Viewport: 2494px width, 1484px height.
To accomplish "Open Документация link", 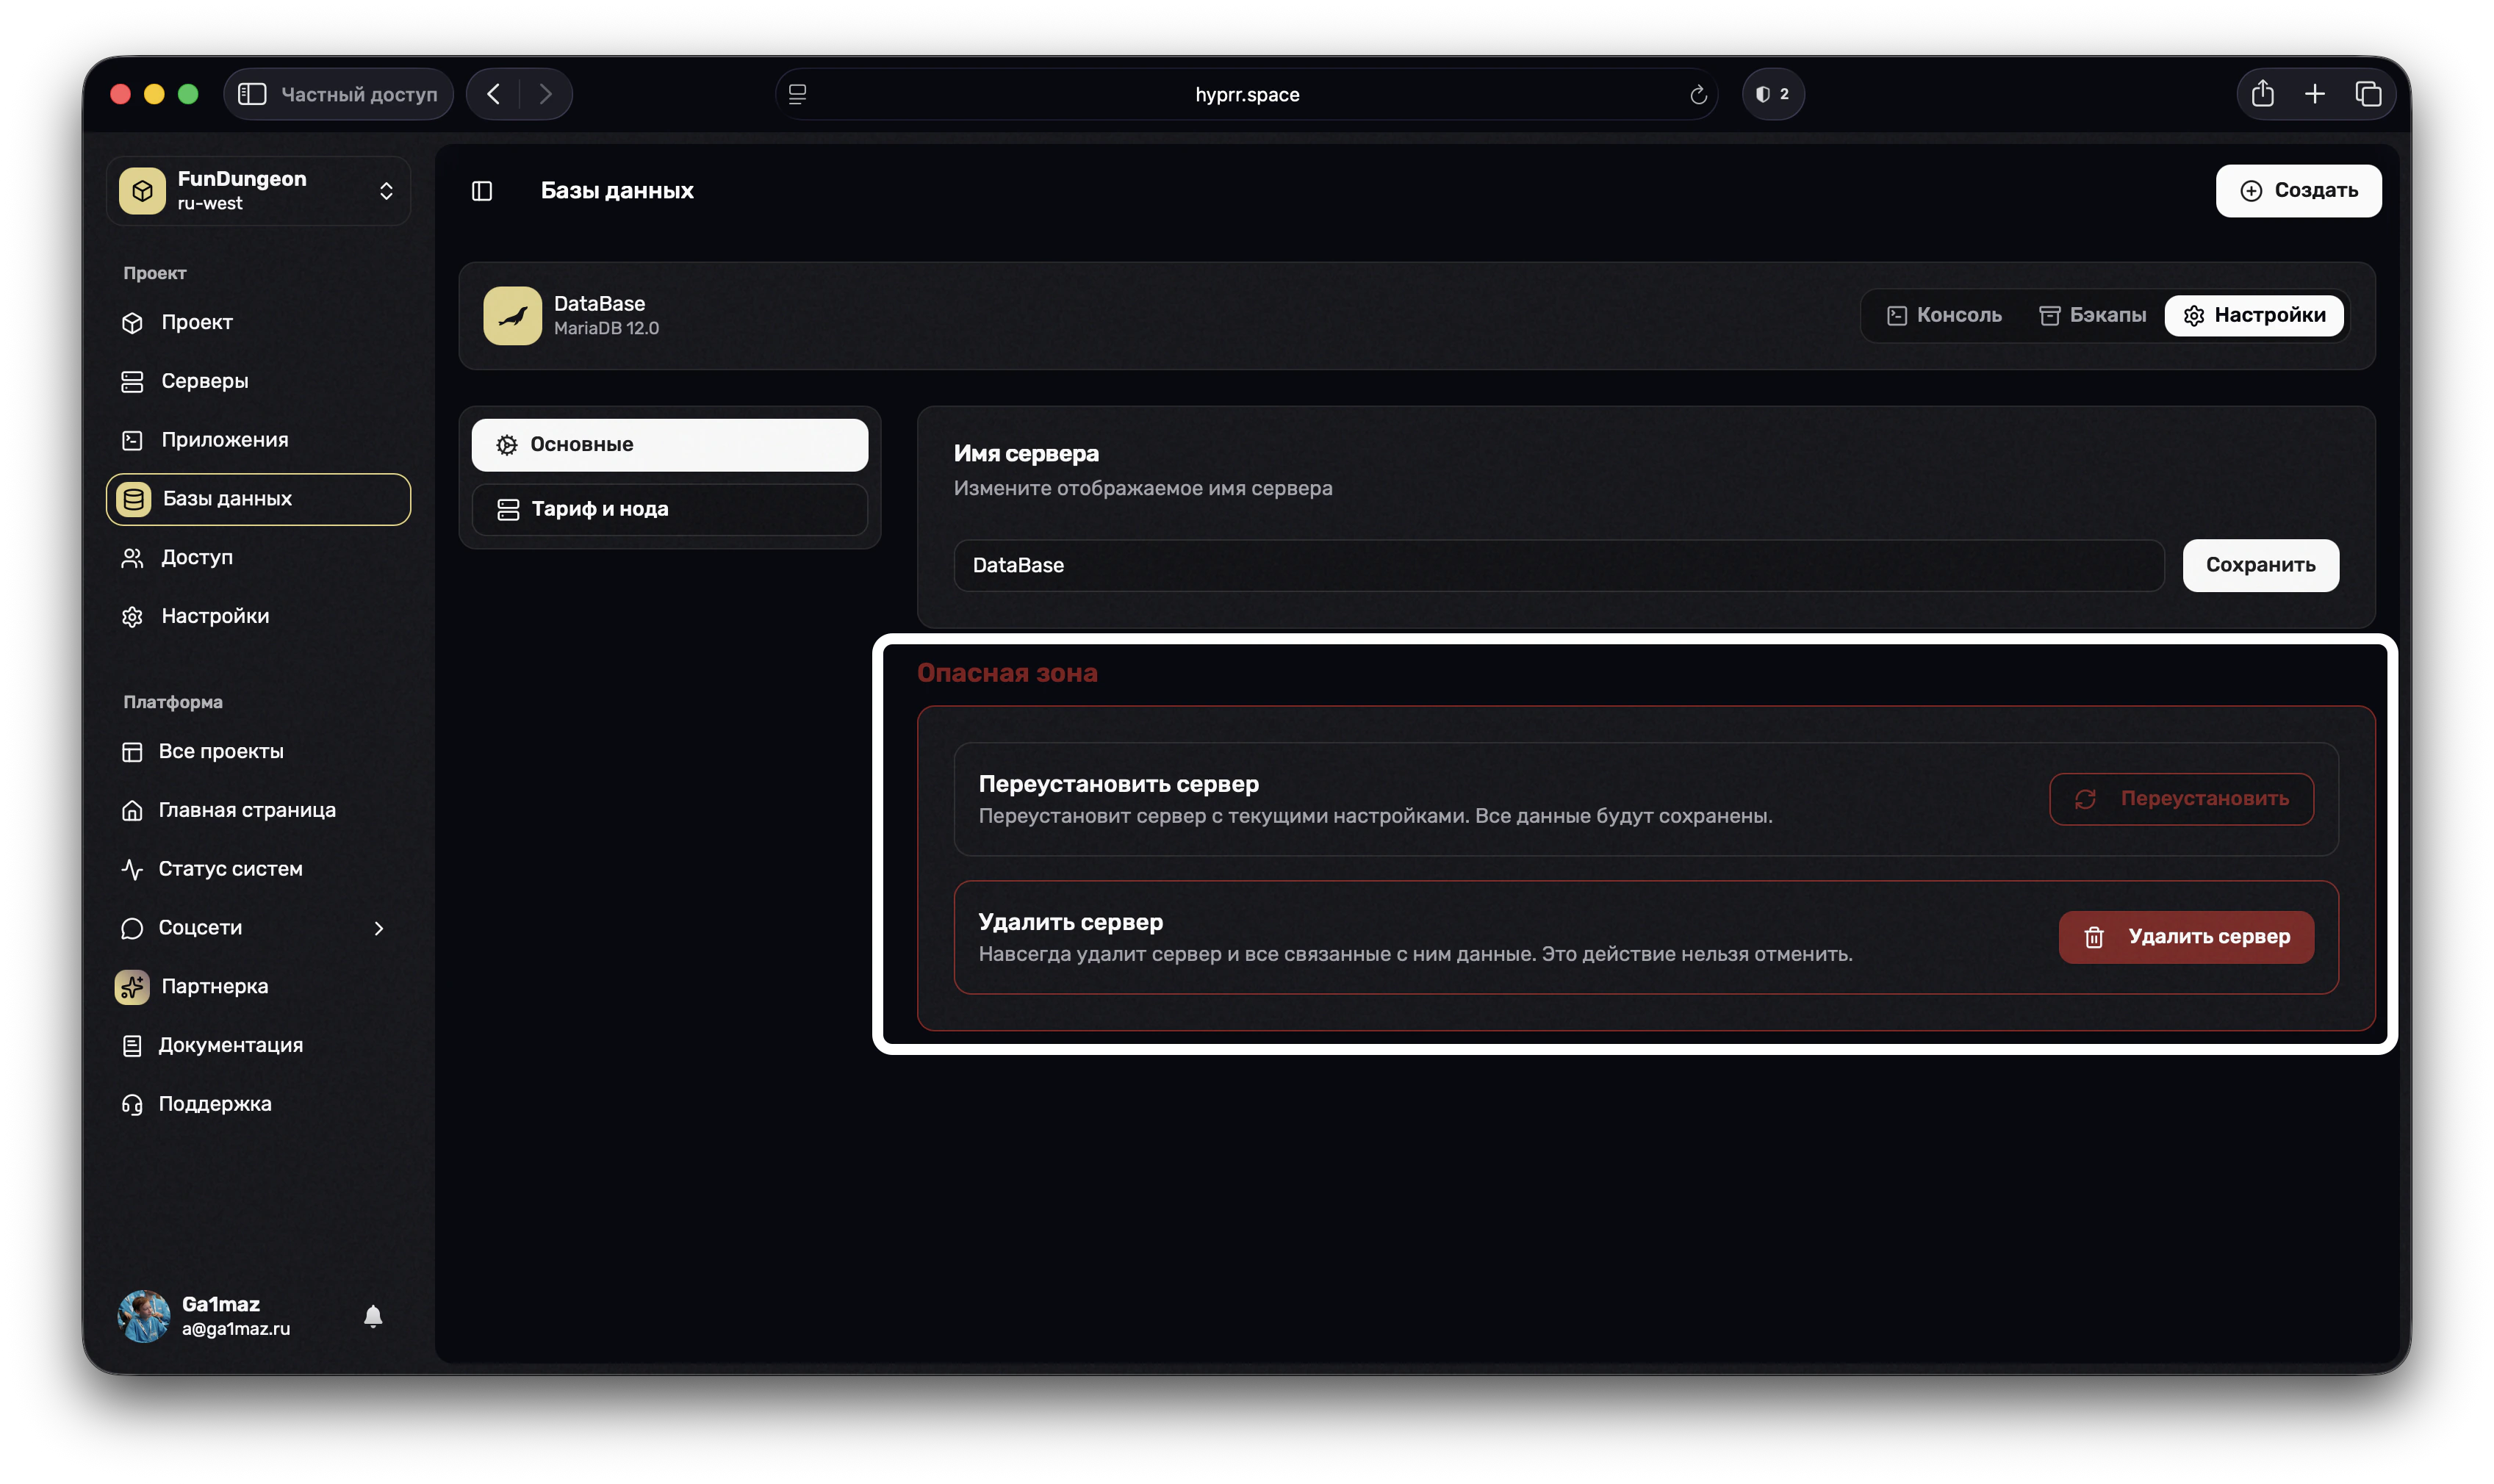I will [x=258, y=1045].
